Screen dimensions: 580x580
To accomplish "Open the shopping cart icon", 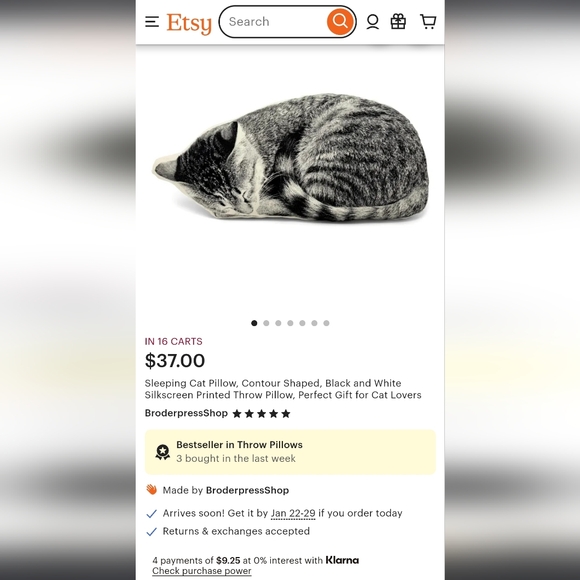I will coord(428,21).
